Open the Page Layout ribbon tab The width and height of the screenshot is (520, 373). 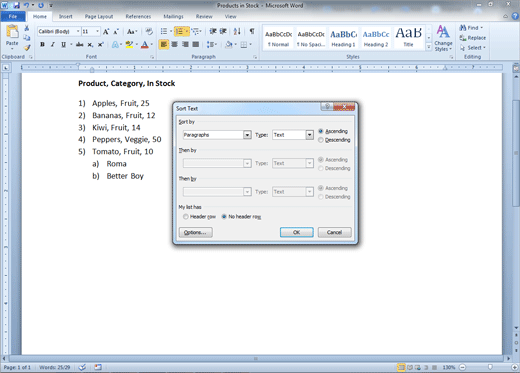[x=99, y=16]
